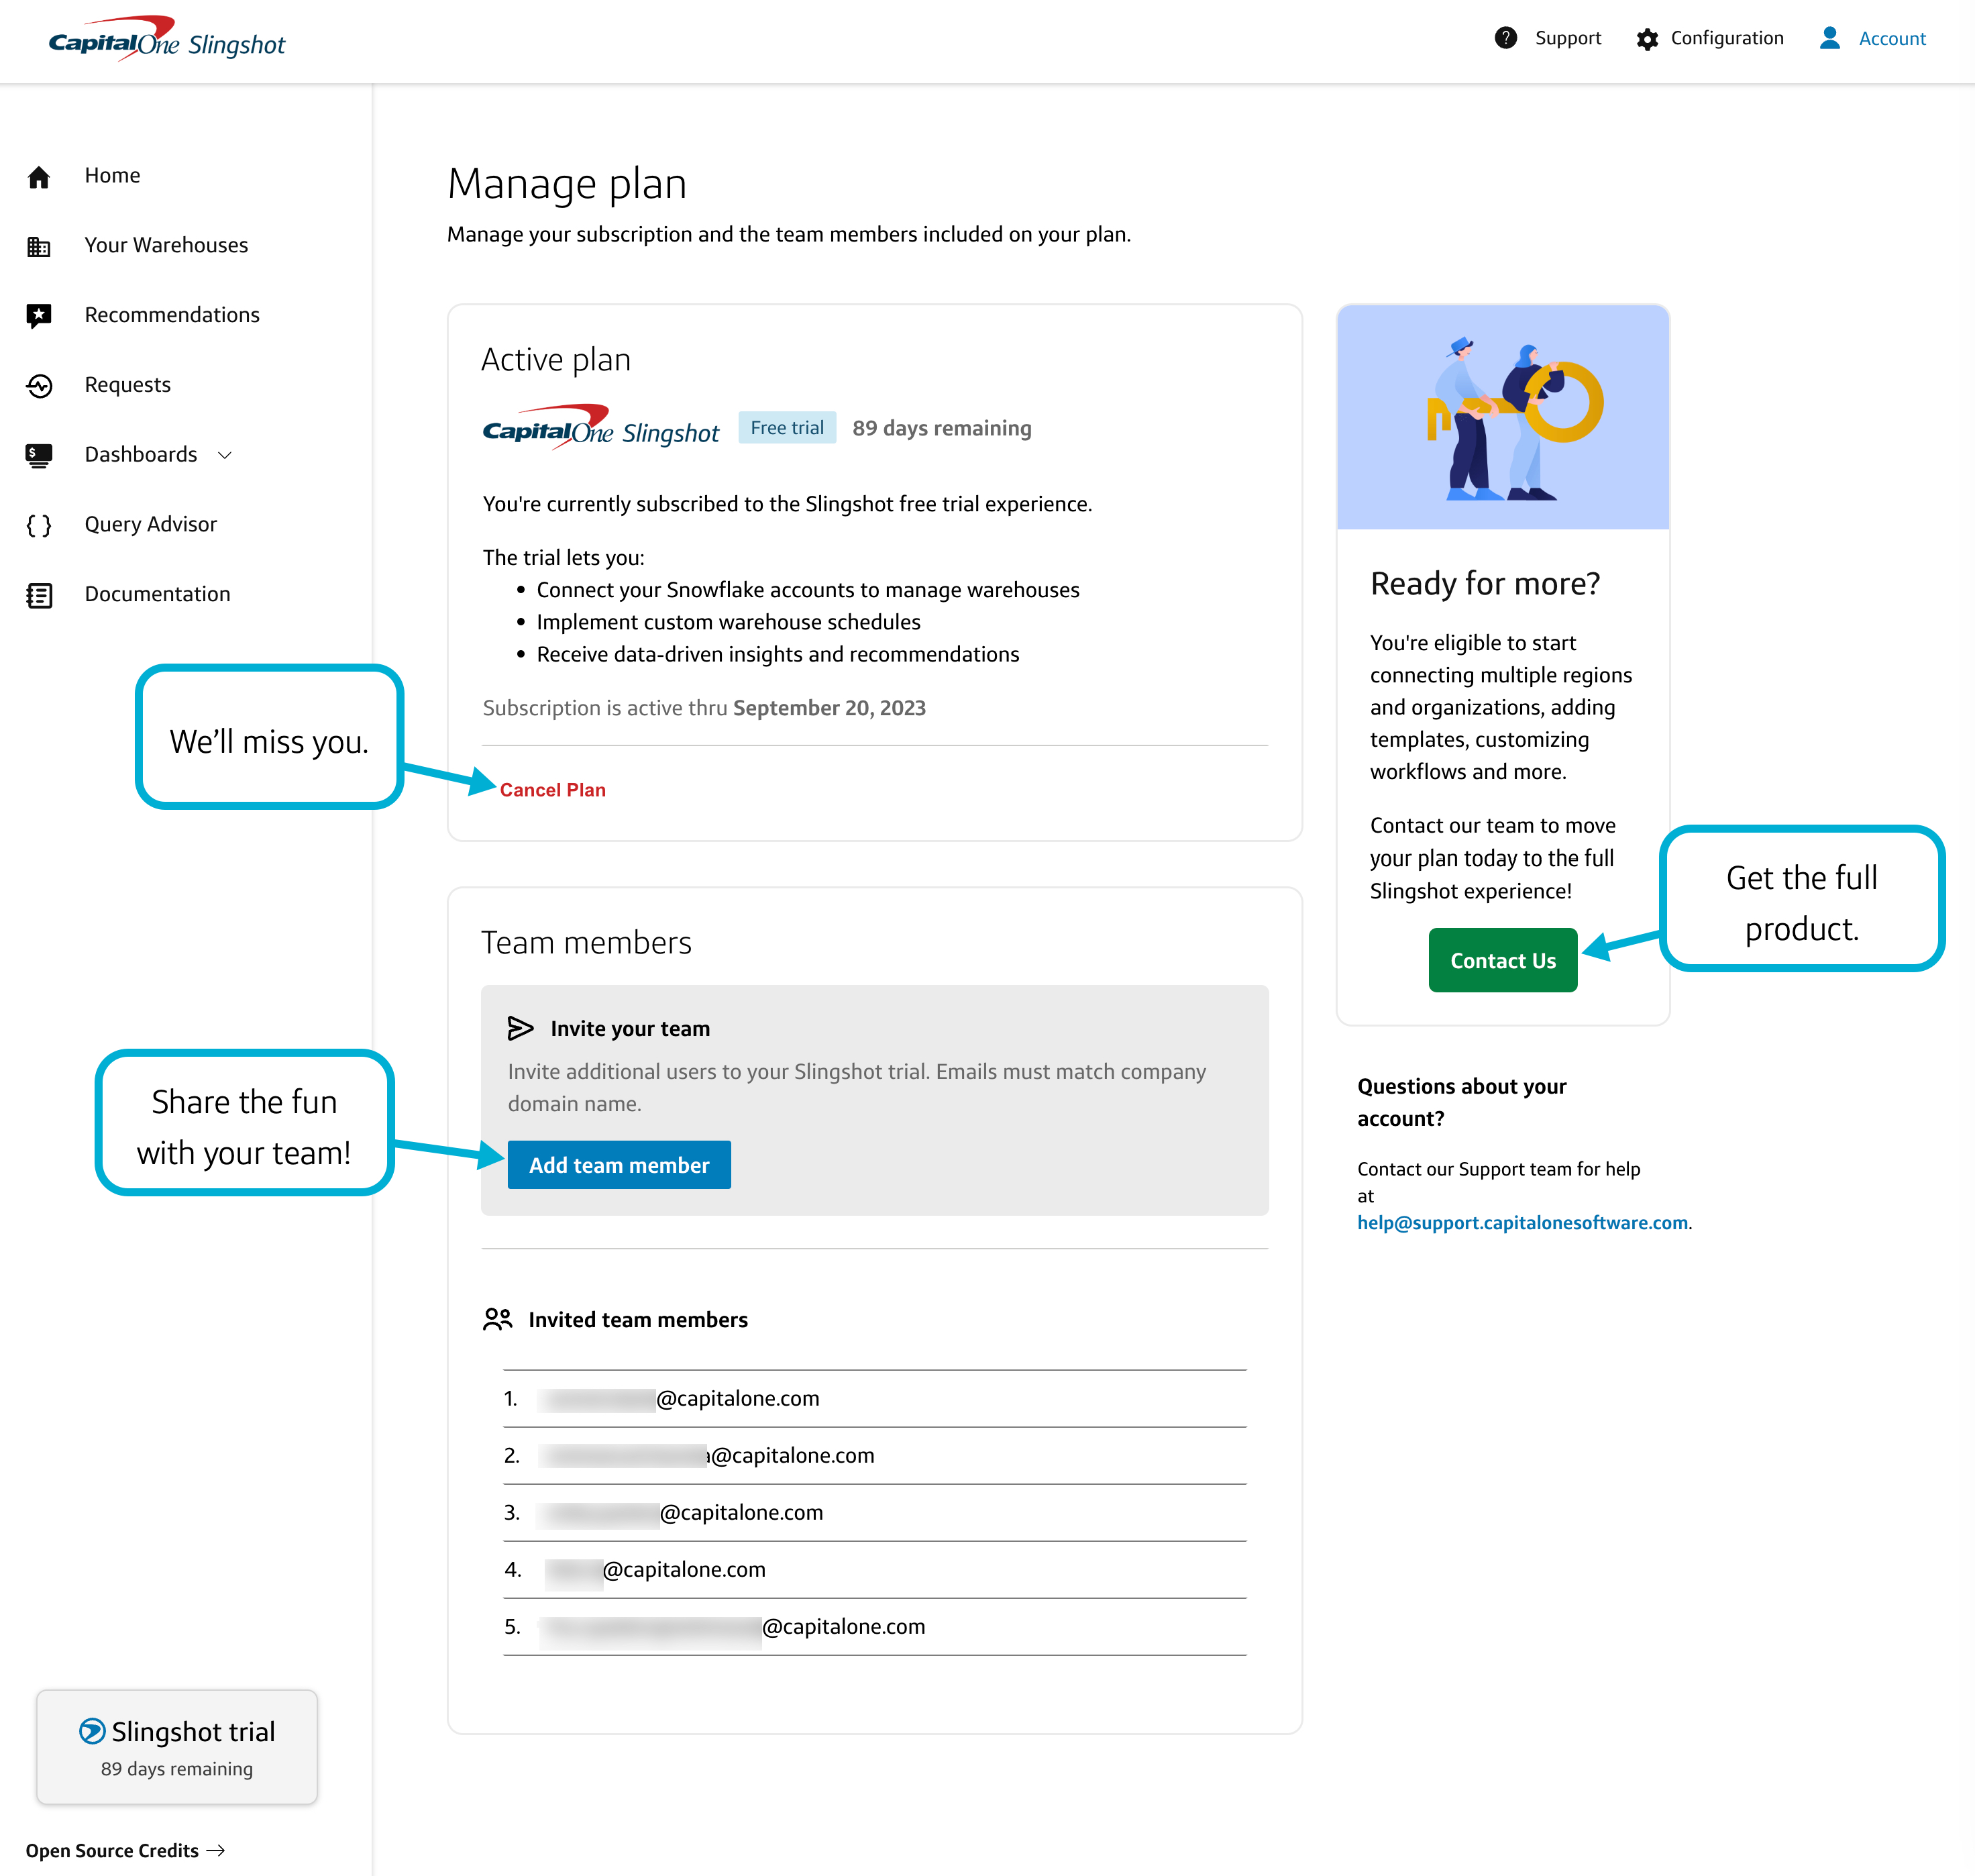
Task: Click the Documentation list icon
Action: pyautogui.click(x=39, y=596)
